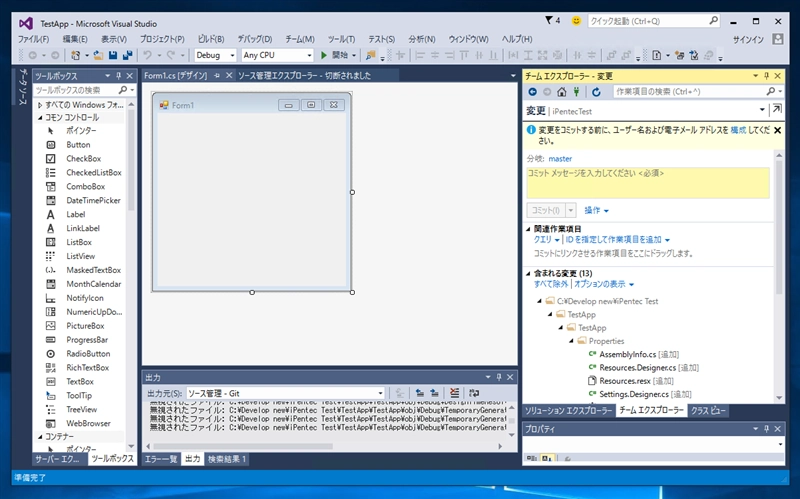Collapse the Related Work Items section
The width and height of the screenshot is (800, 499).
pos(529,229)
